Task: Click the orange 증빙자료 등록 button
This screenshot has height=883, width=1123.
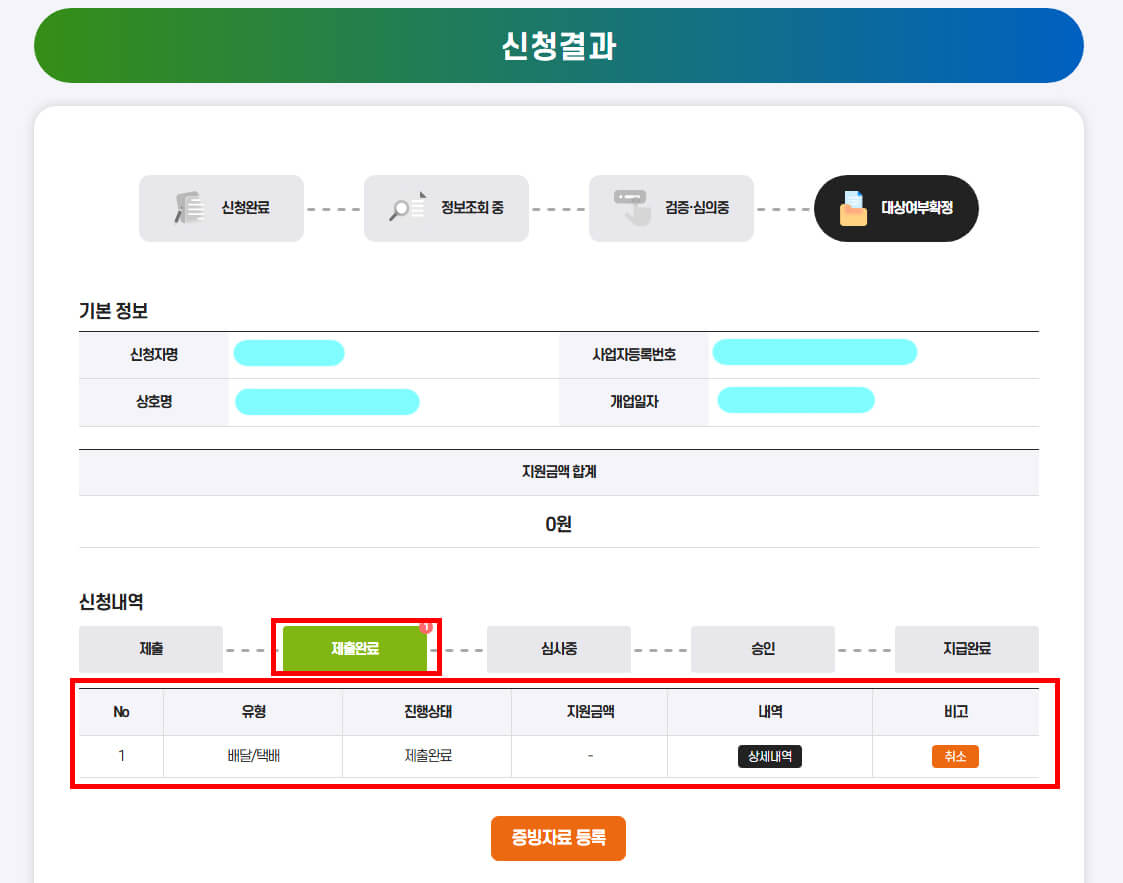Action: coord(558,840)
